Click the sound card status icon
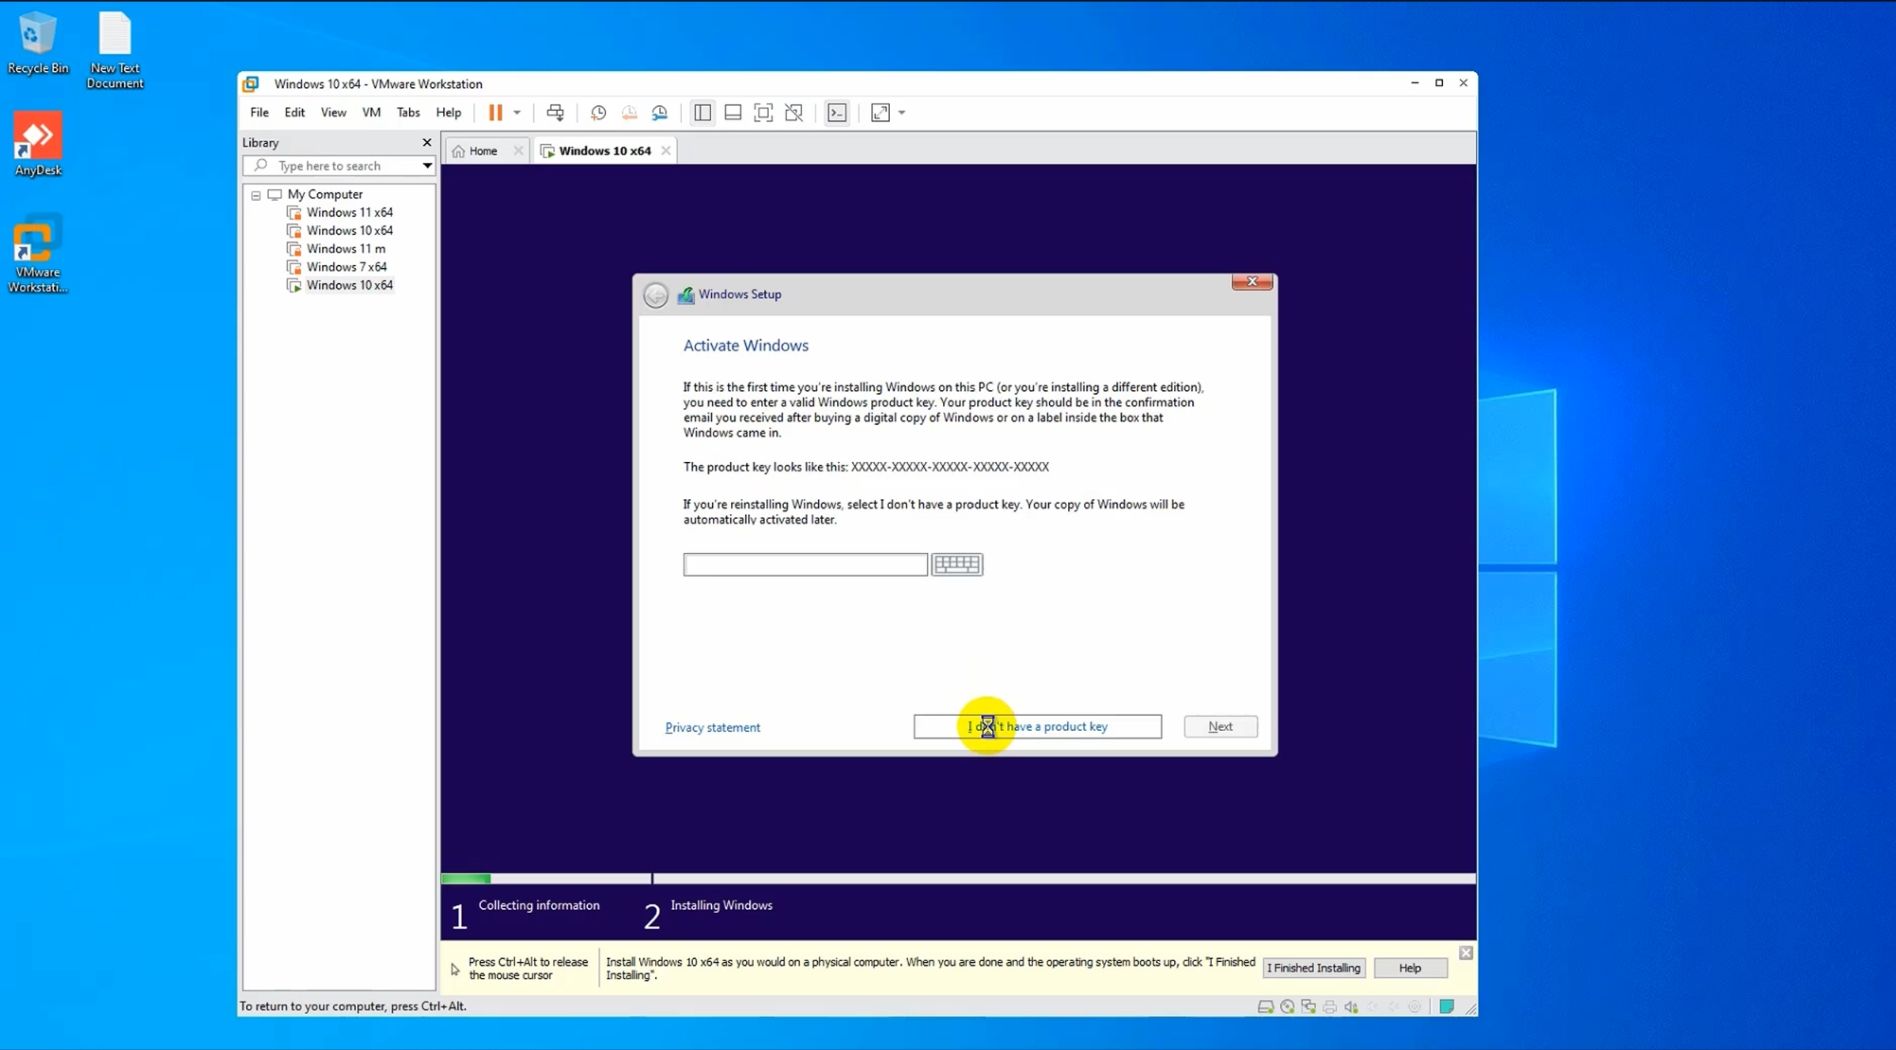The height and width of the screenshot is (1050, 1896). click(x=1351, y=1007)
